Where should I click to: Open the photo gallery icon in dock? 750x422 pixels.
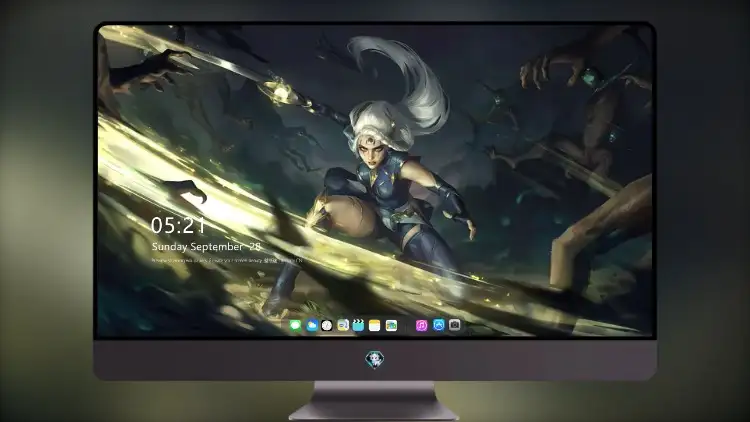[391, 326]
